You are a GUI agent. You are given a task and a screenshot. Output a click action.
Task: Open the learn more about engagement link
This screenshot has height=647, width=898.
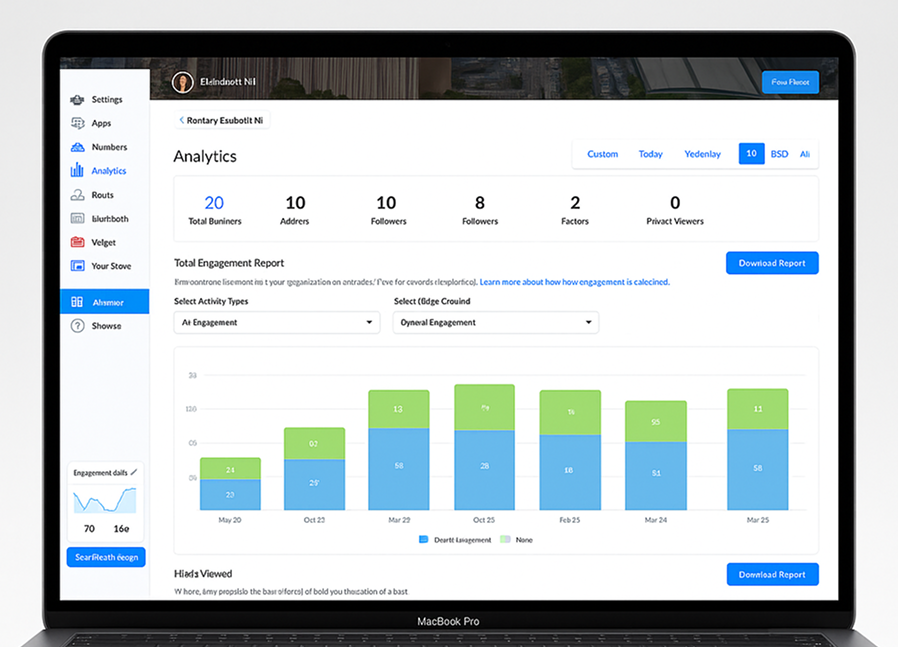click(x=574, y=282)
